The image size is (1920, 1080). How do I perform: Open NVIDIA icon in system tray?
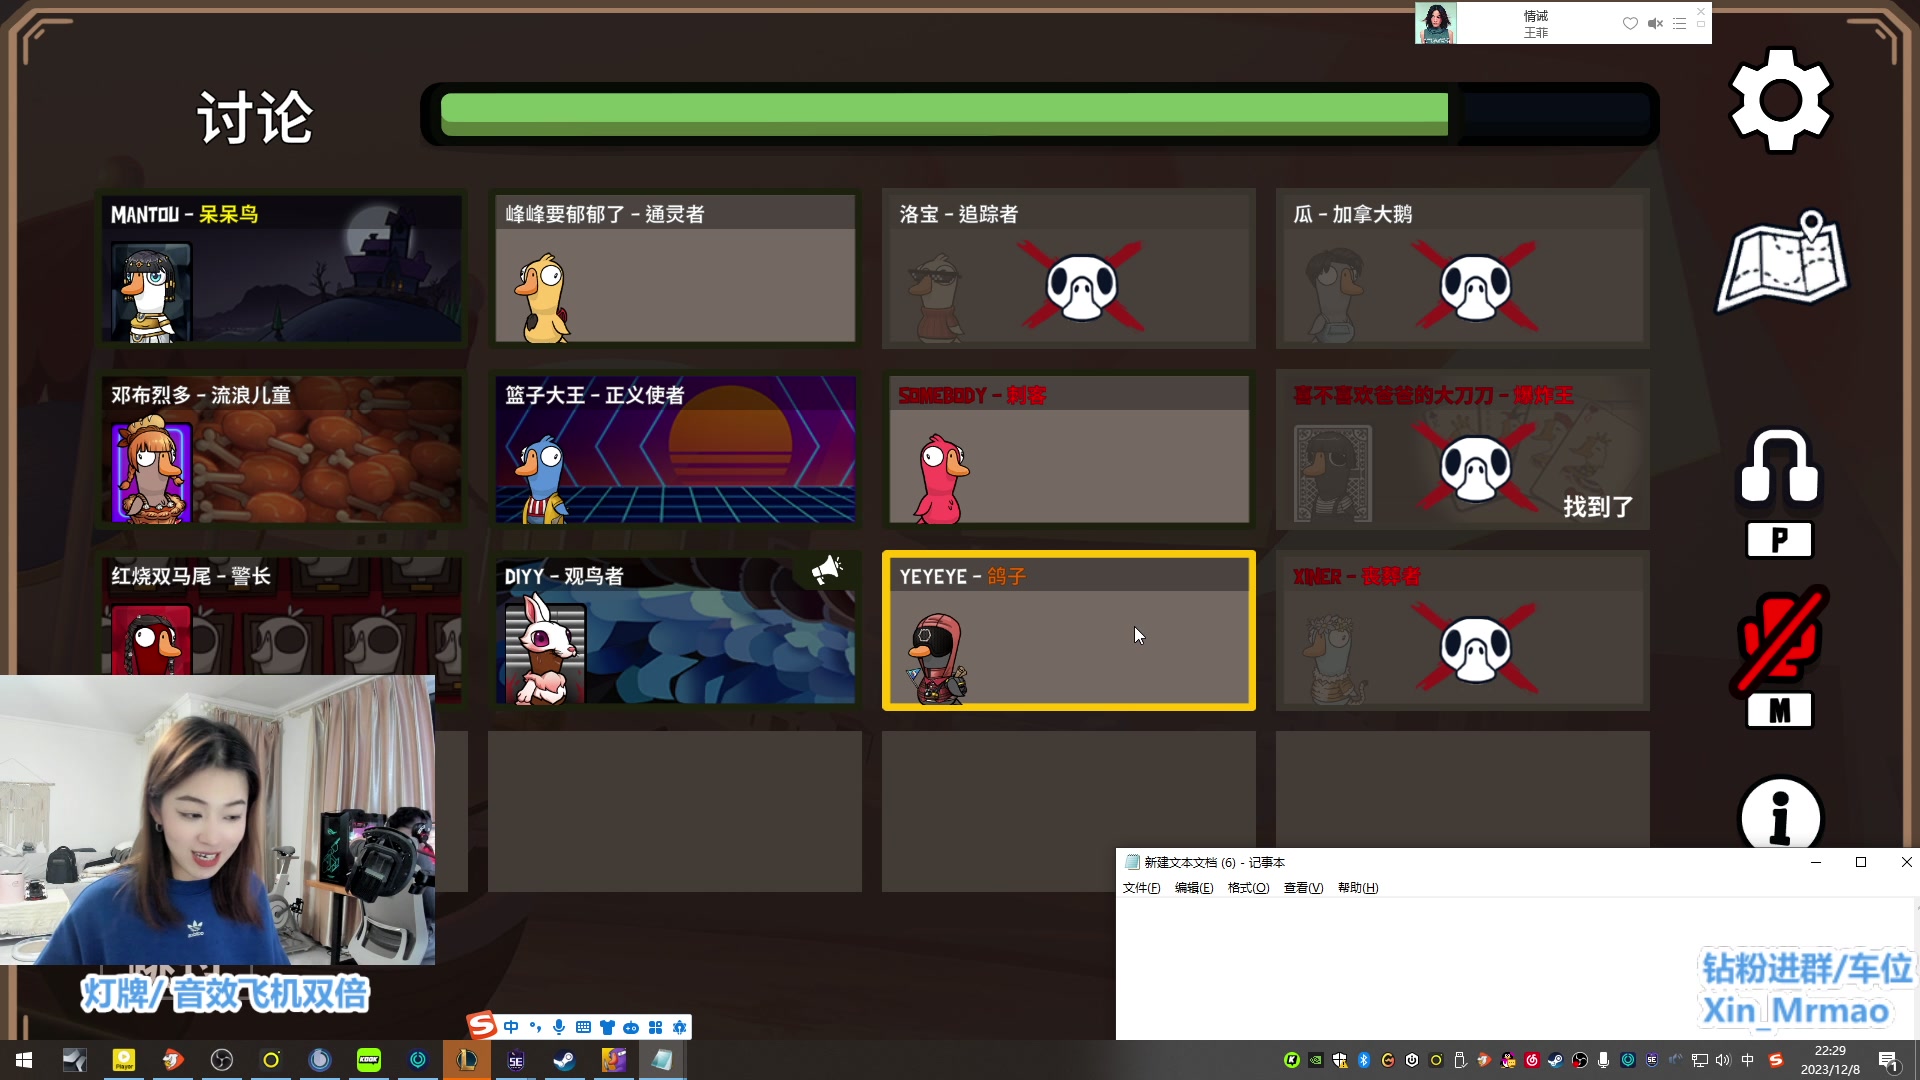point(1316,1060)
